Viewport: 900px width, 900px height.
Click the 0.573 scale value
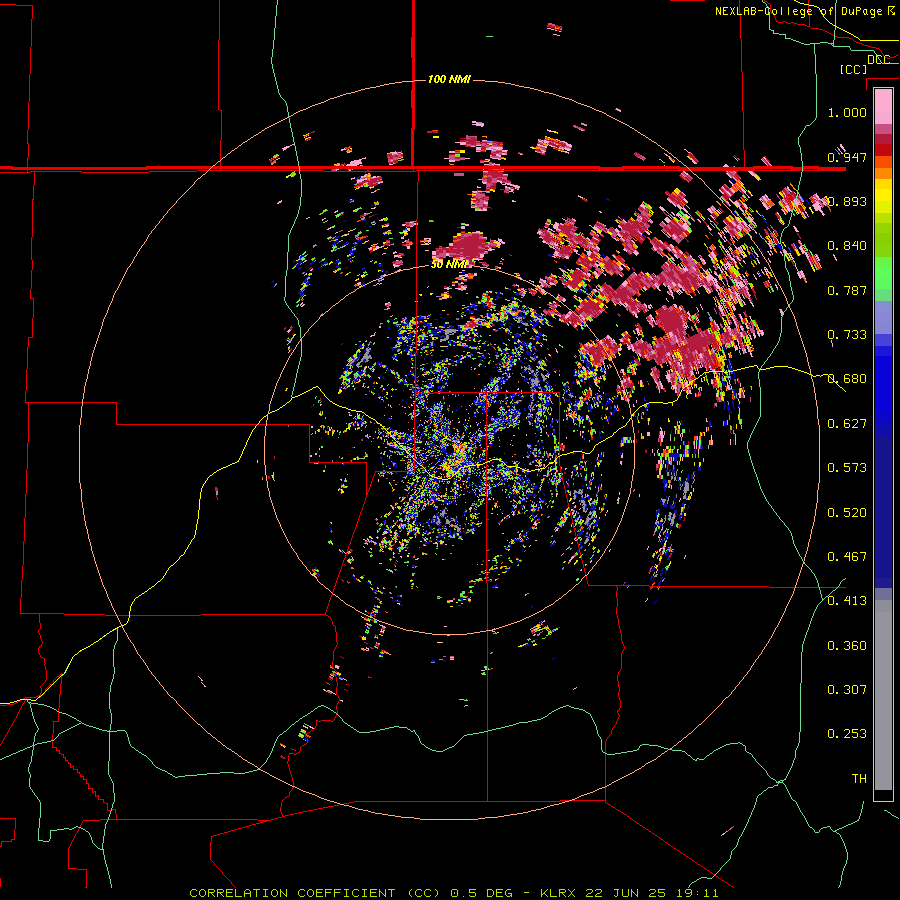coord(847,468)
